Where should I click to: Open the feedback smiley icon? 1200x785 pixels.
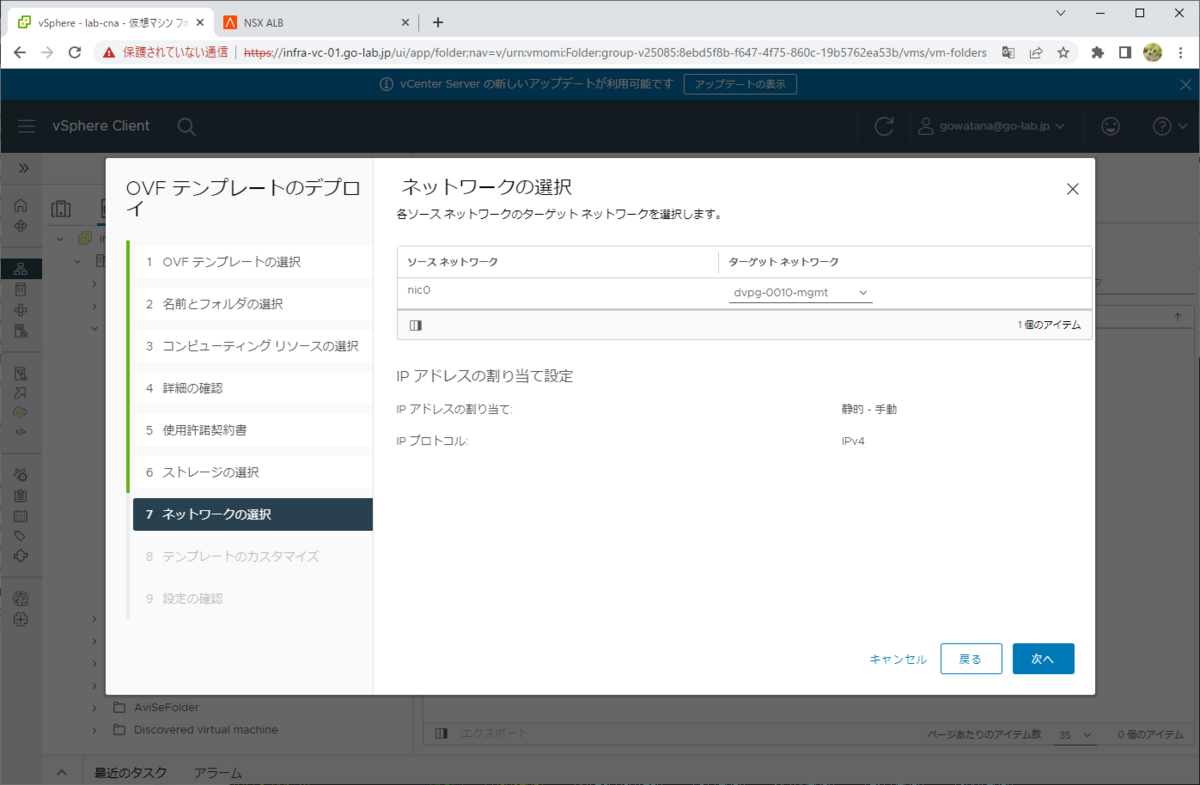coord(1110,126)
